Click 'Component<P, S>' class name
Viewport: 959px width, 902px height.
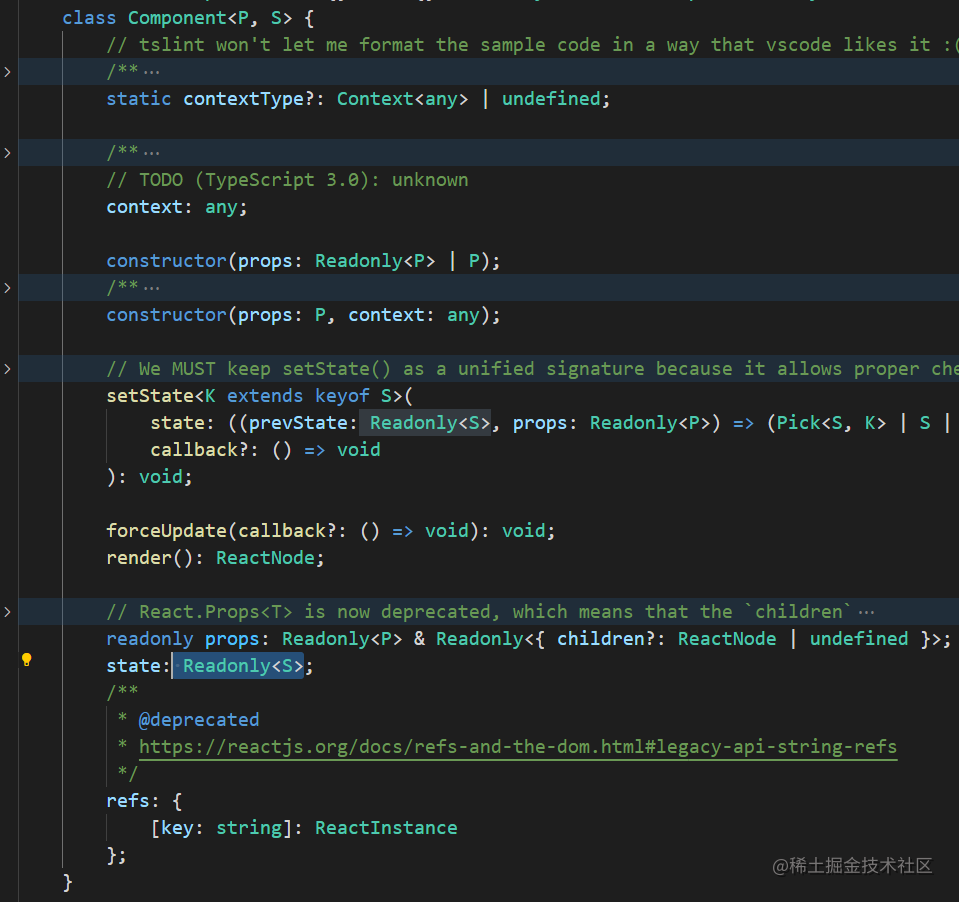coord(210,18)
